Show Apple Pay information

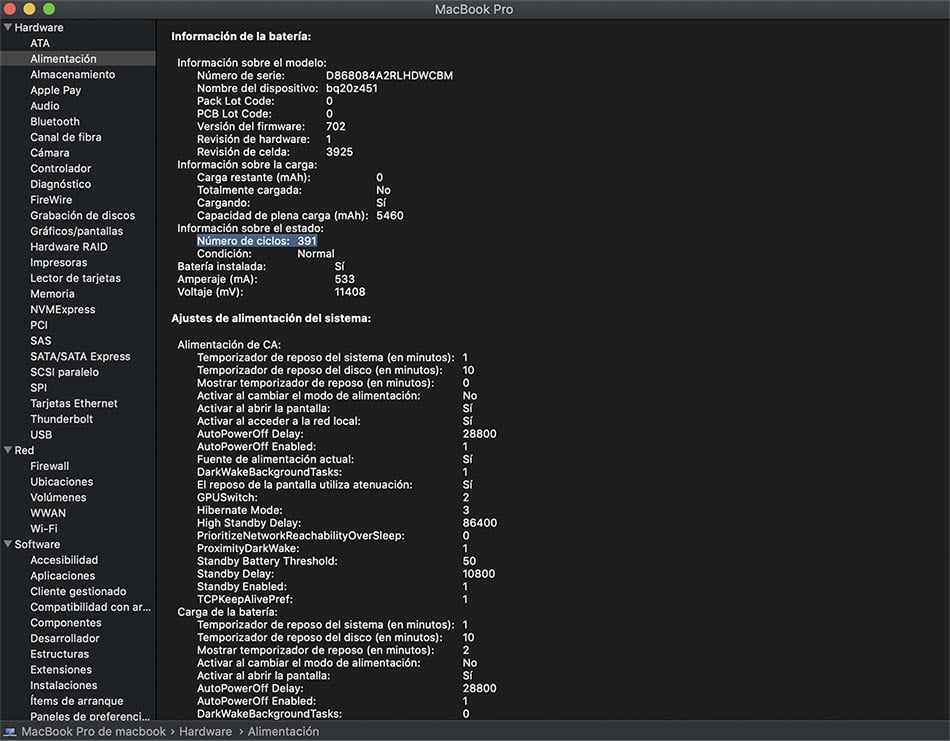tap(56, 90)
